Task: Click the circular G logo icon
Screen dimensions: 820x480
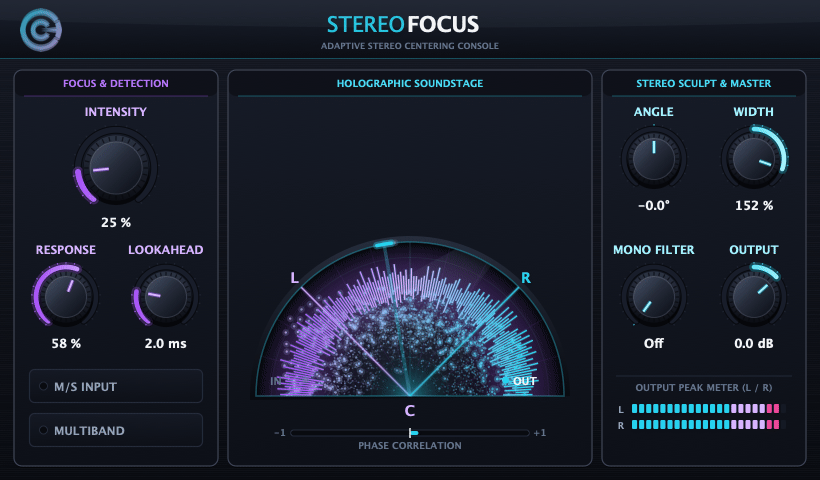Action: pyautogui.click(x=41, y=30)
